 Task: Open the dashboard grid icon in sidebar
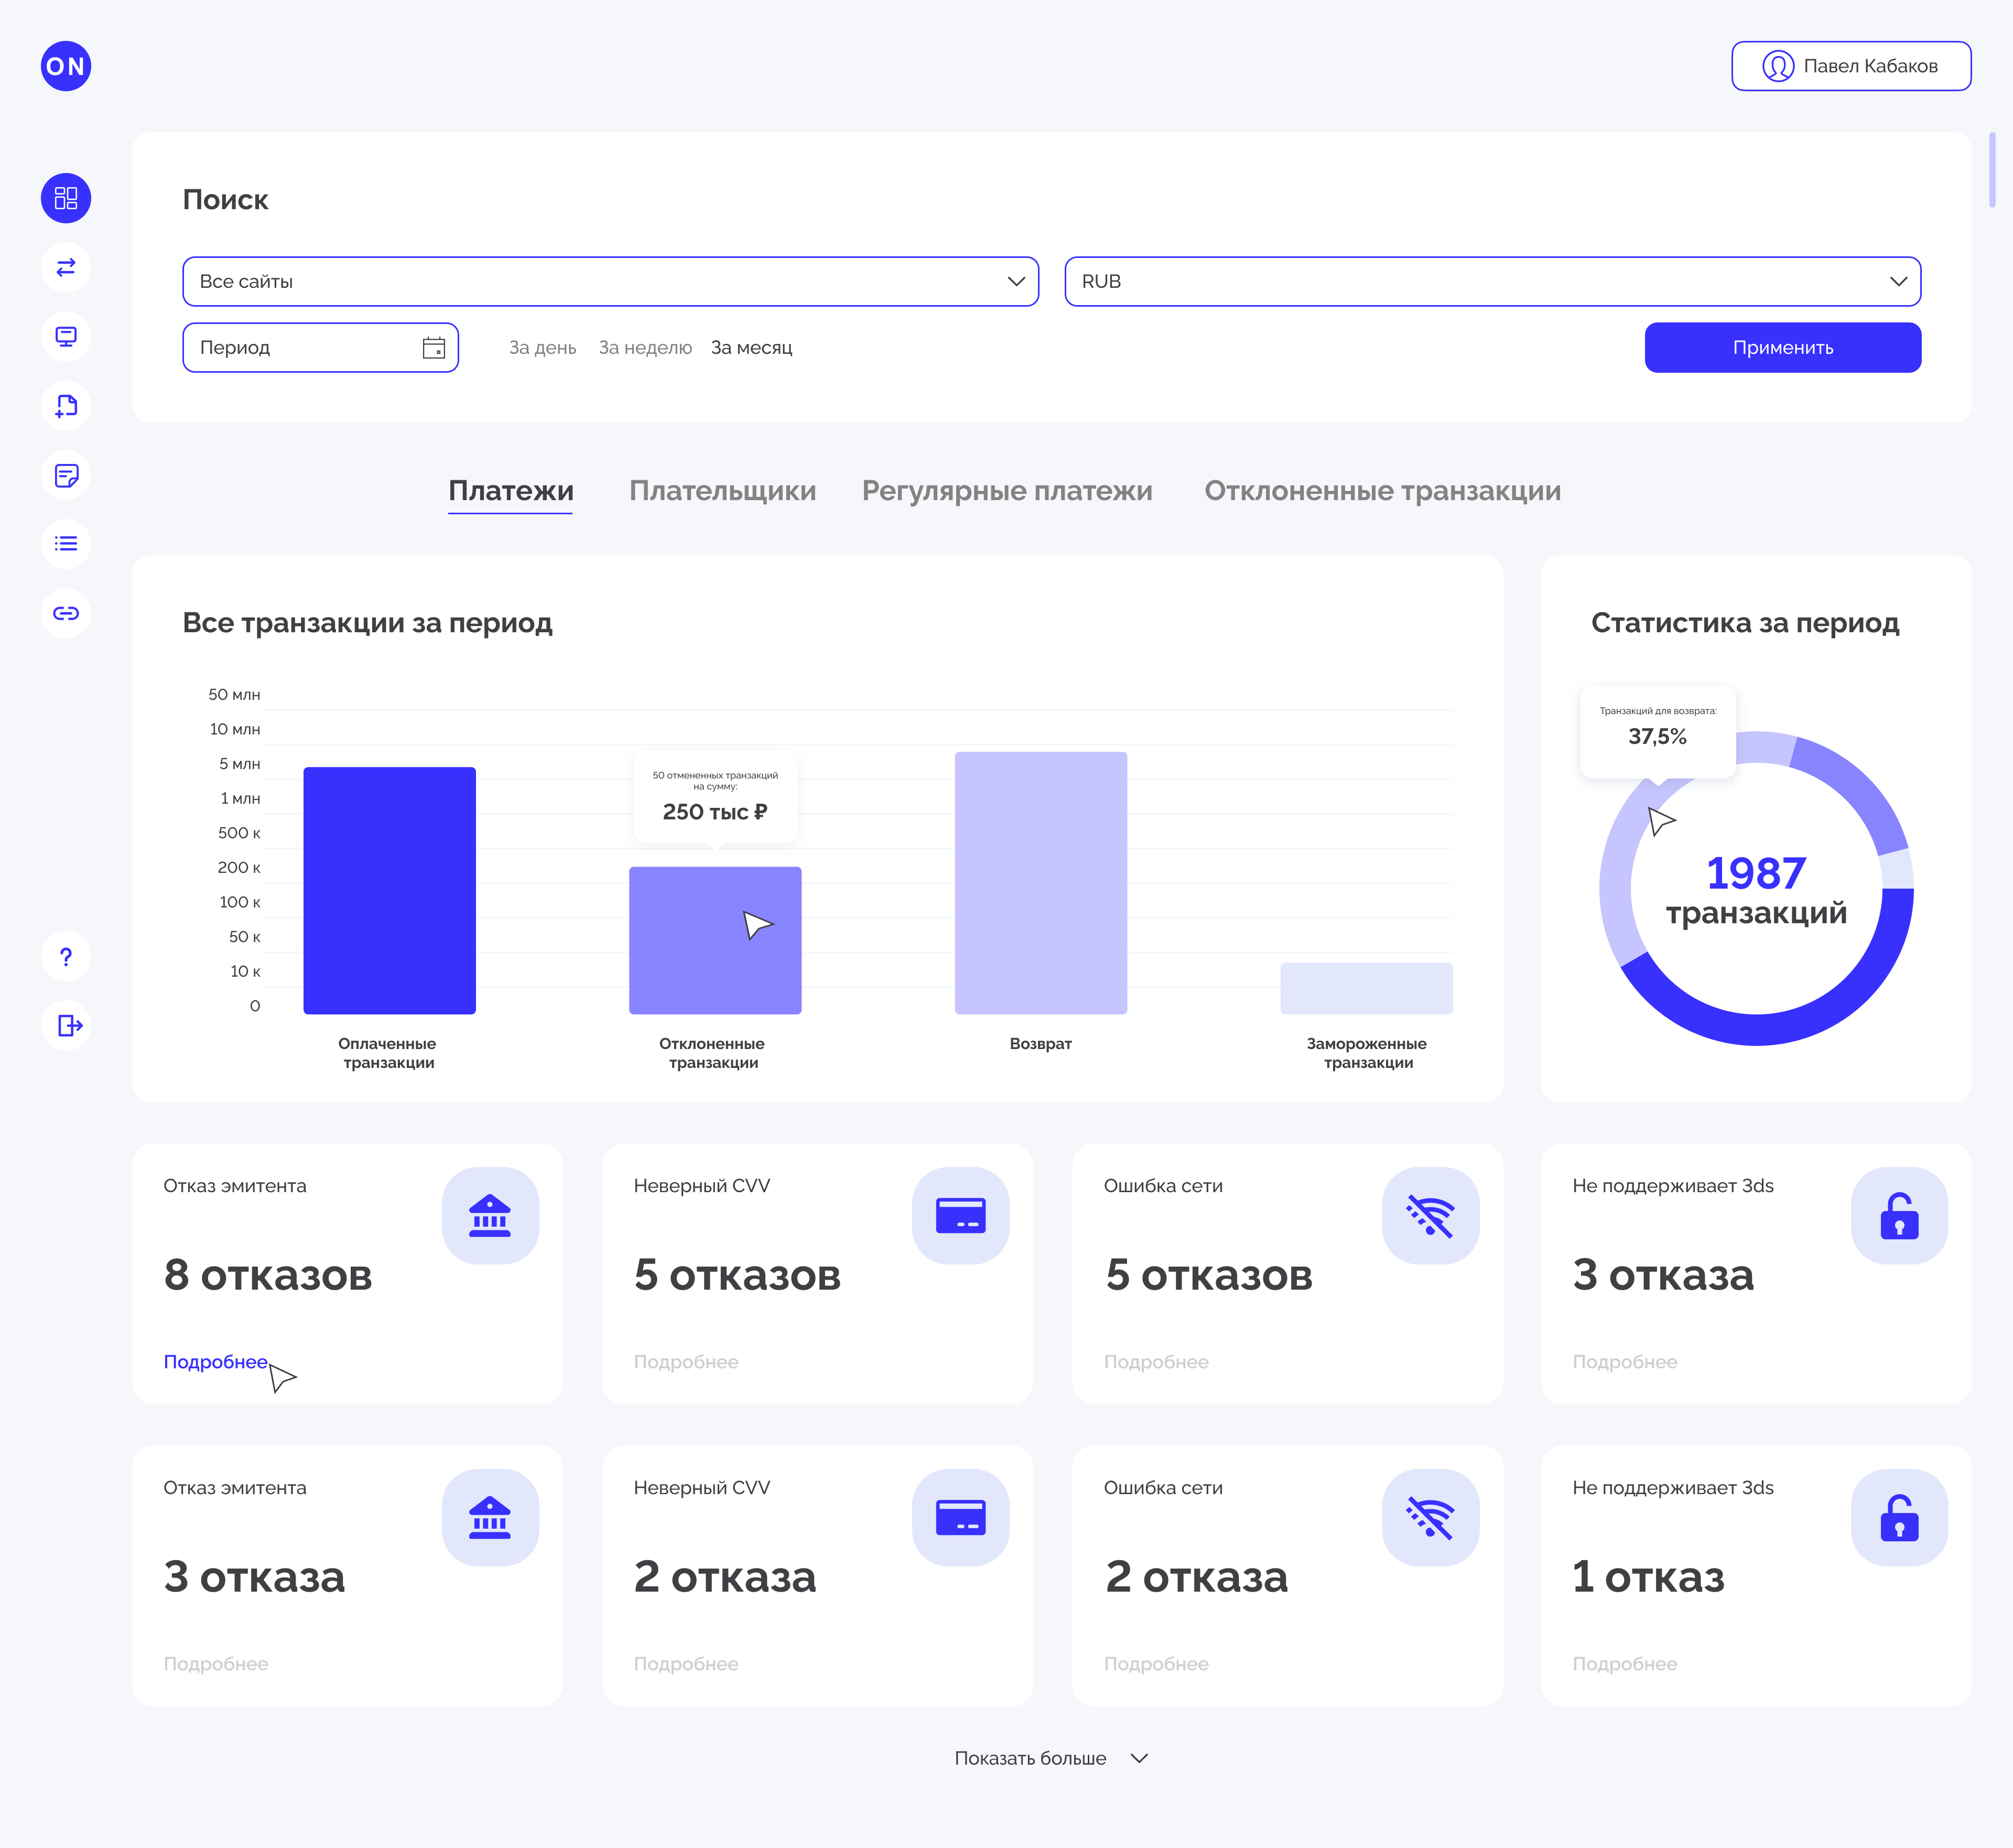tap(66, 198)
